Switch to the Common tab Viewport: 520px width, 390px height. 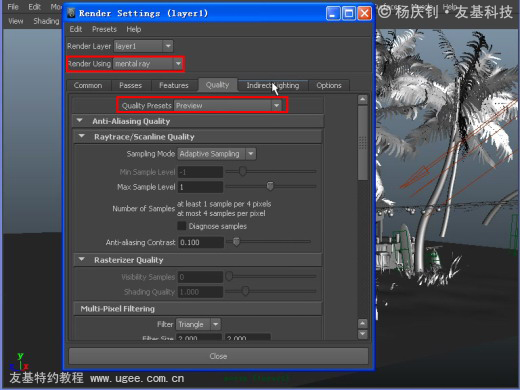pos(88,85)
